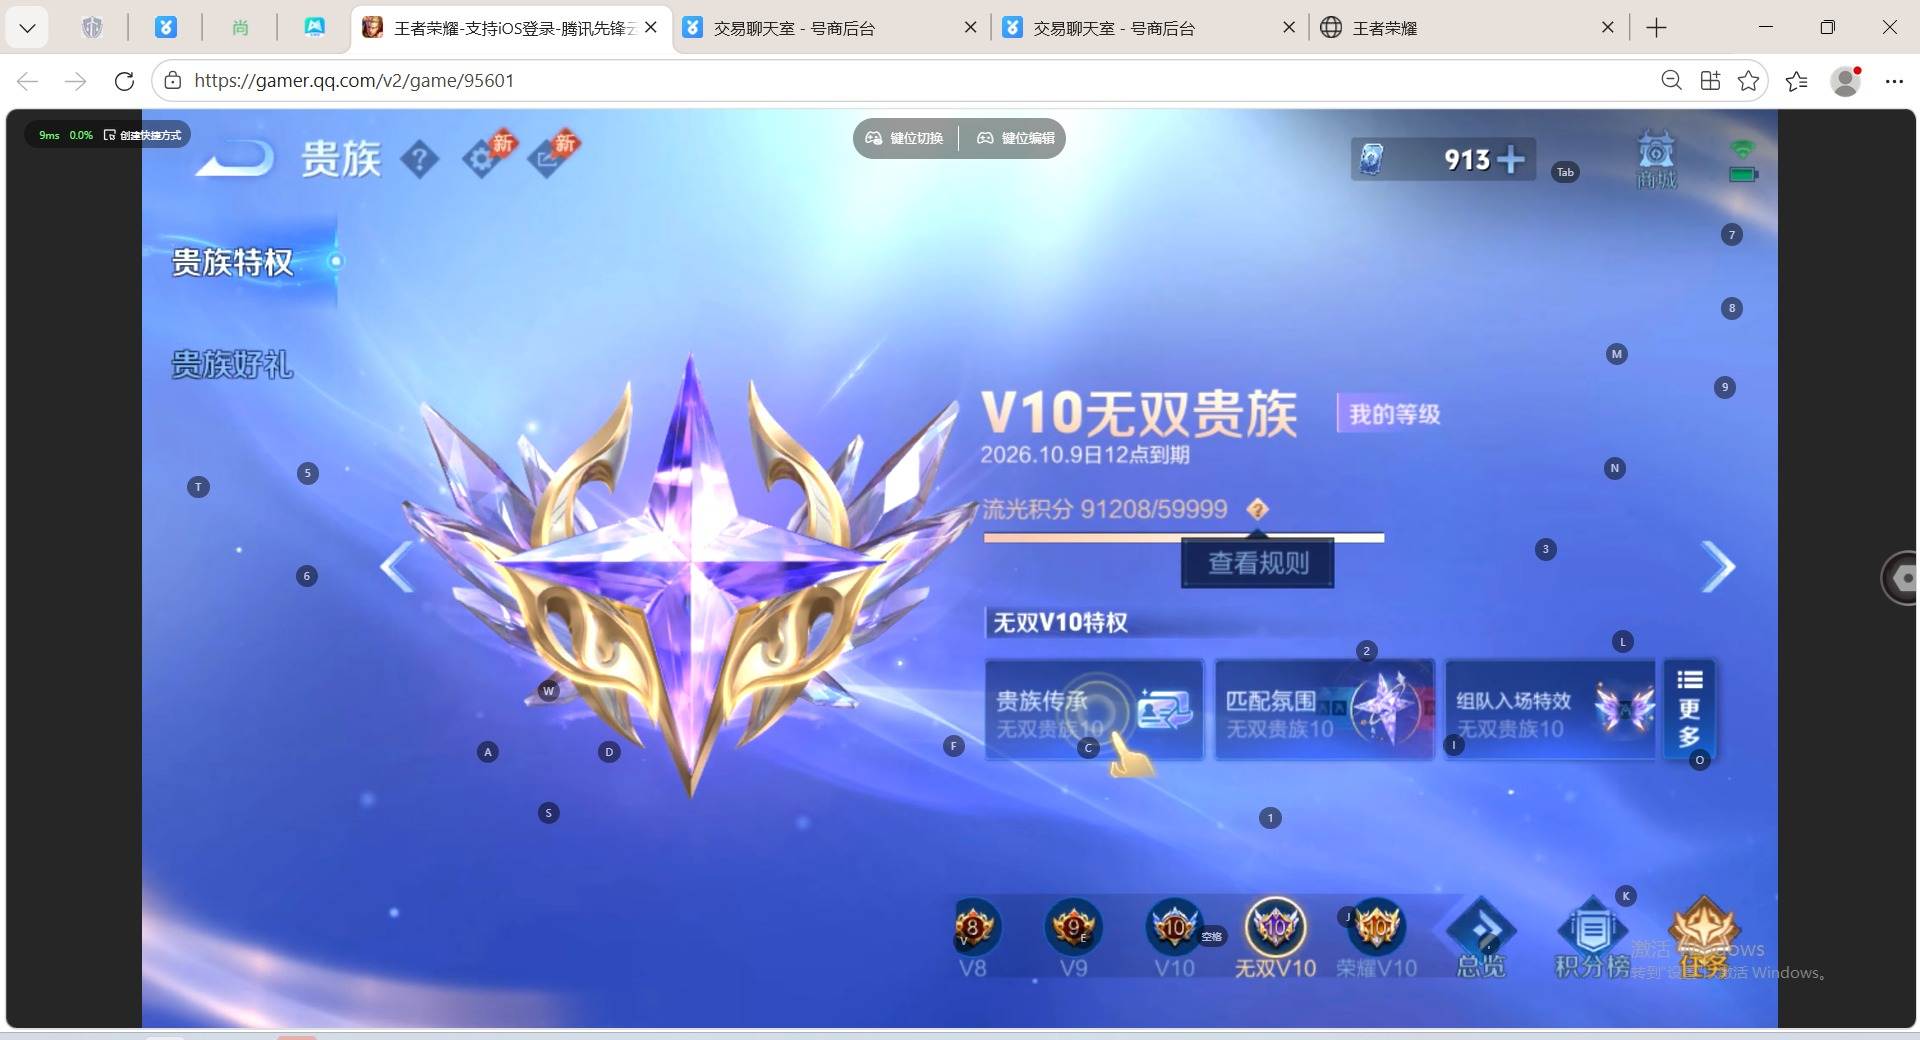Click the back arrow beside 贵族 title
1920x1040 pixels.
coord(235,158)
